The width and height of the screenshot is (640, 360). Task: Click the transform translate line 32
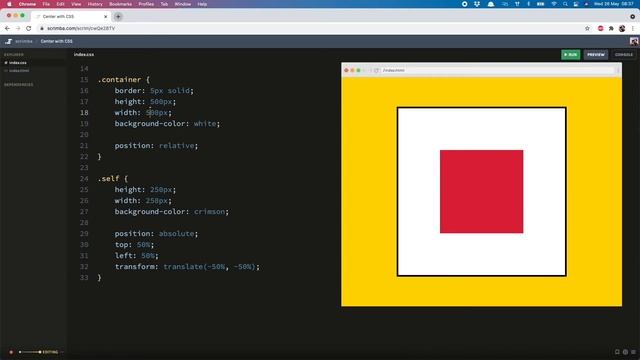pyautogui.click(x=187, y=267)
